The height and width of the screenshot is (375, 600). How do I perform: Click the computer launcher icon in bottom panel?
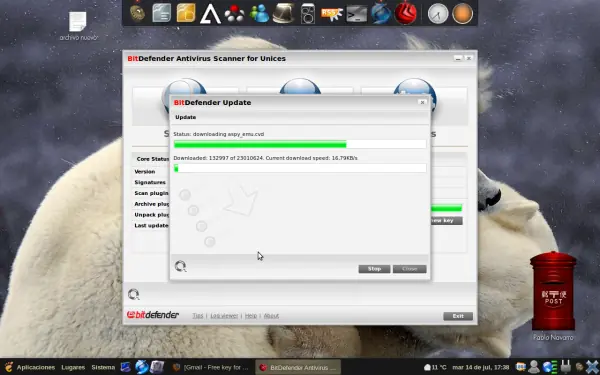pos(157,367)
